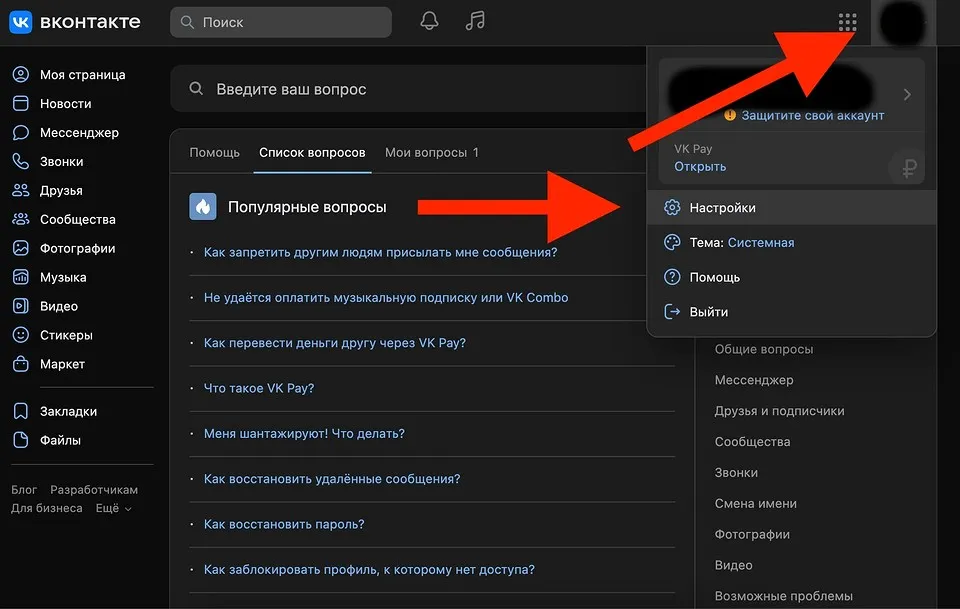
Task: Select 'Возможные проблемы' category
Action: point(784,596)
